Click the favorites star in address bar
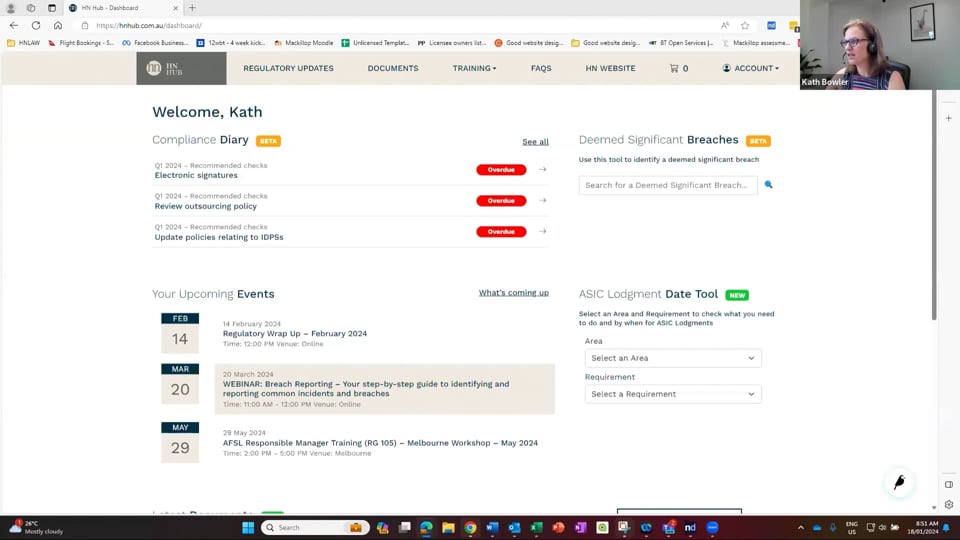 tap(744, 26)
